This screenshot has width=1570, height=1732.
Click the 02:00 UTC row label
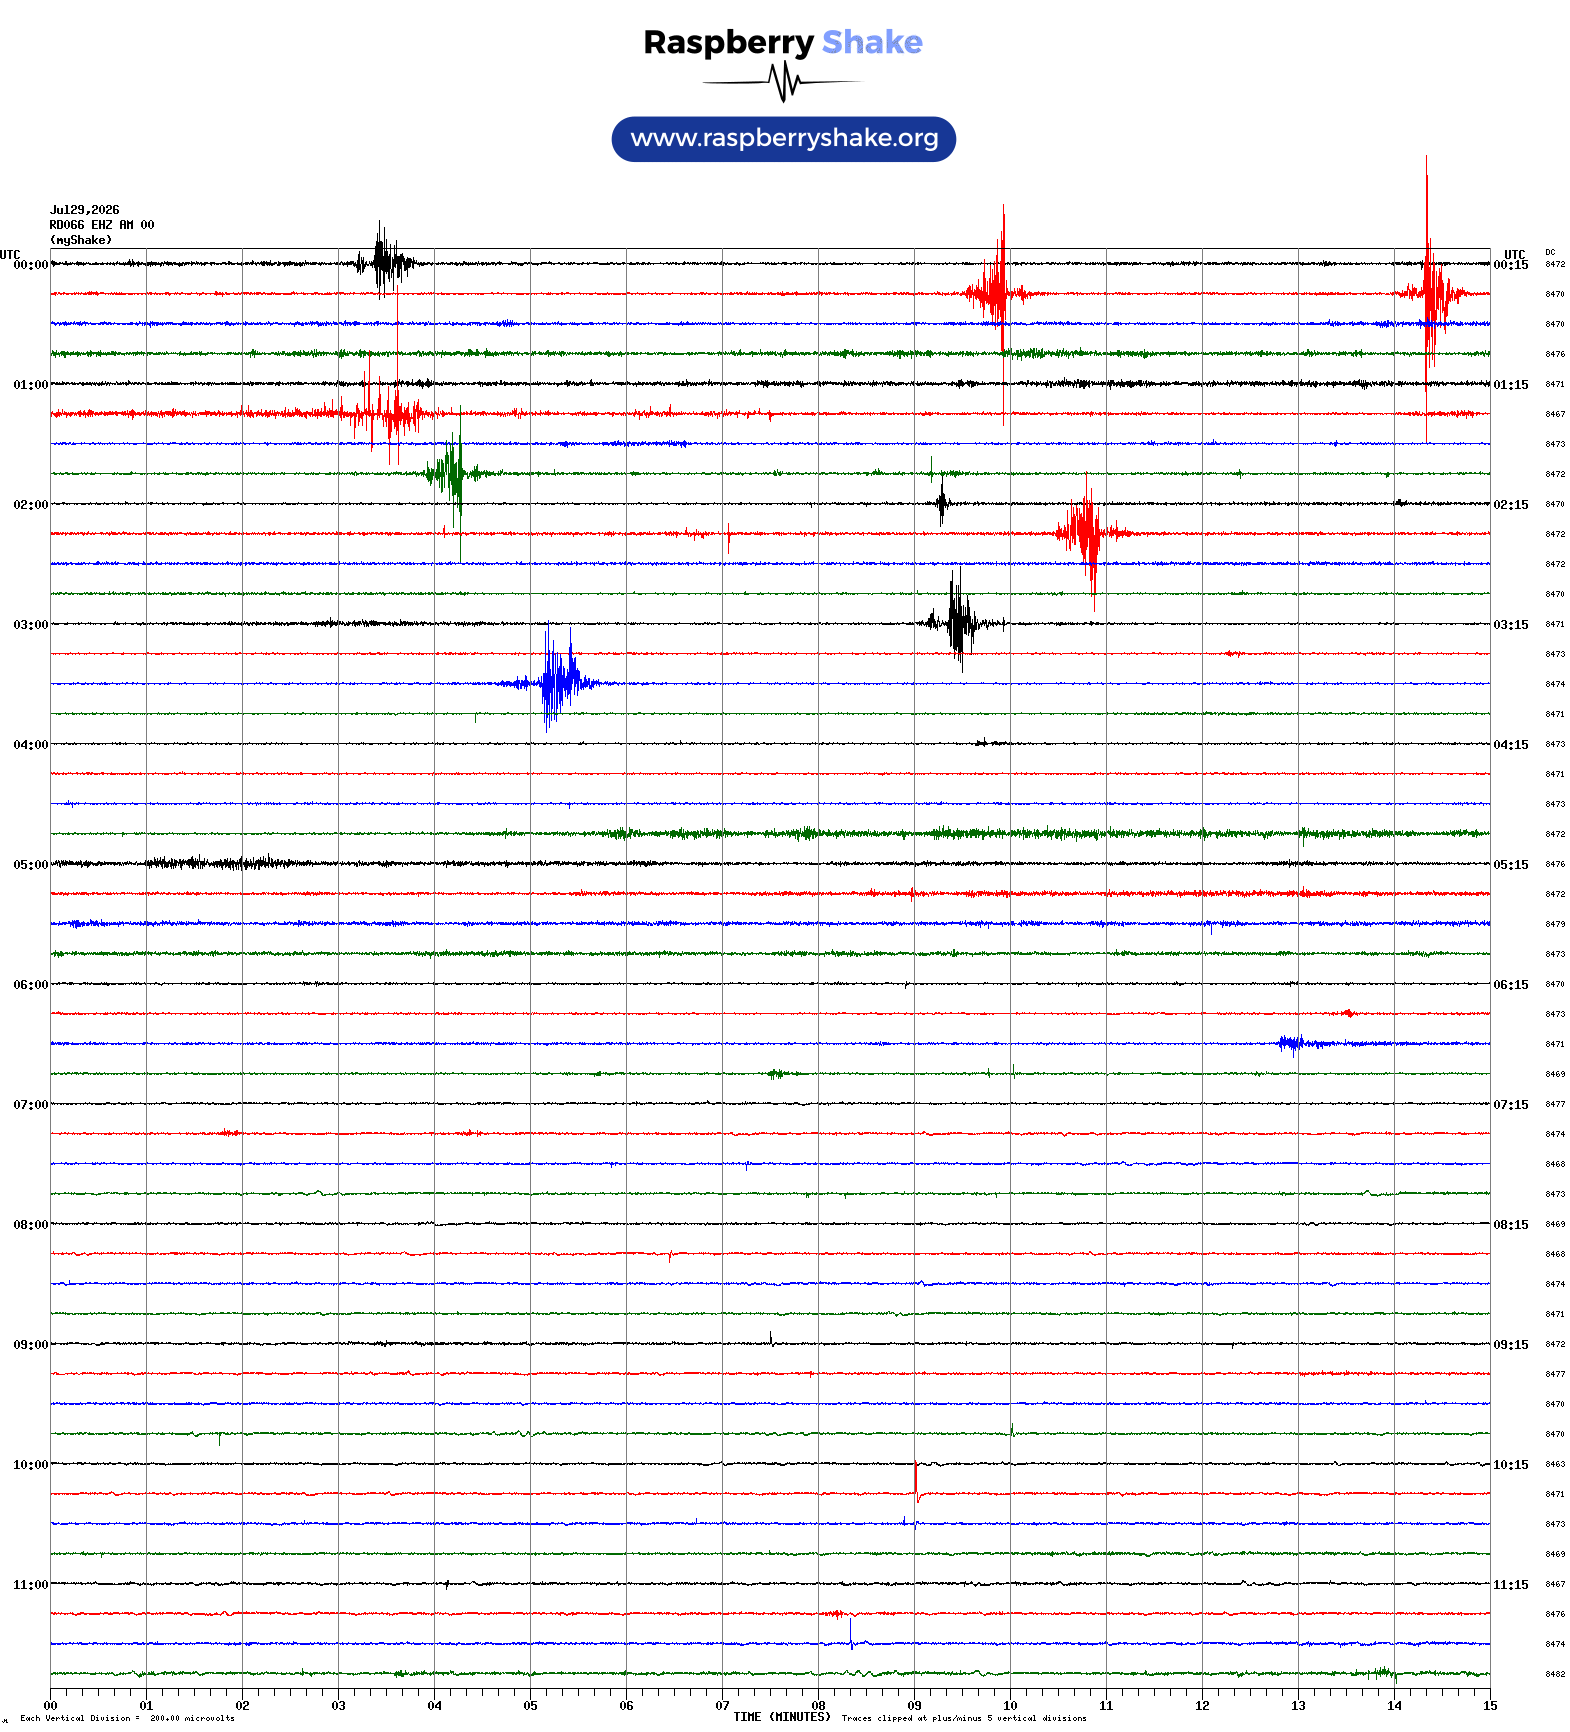[30, 505]
